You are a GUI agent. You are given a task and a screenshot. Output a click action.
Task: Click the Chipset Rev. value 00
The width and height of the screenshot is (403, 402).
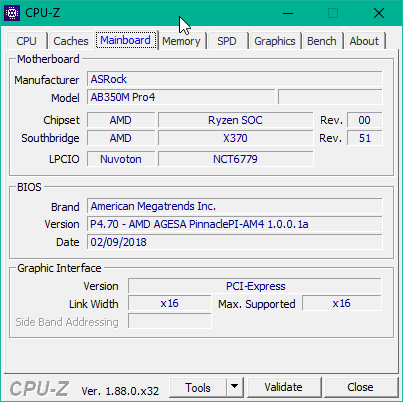click(x=365, y=120)
